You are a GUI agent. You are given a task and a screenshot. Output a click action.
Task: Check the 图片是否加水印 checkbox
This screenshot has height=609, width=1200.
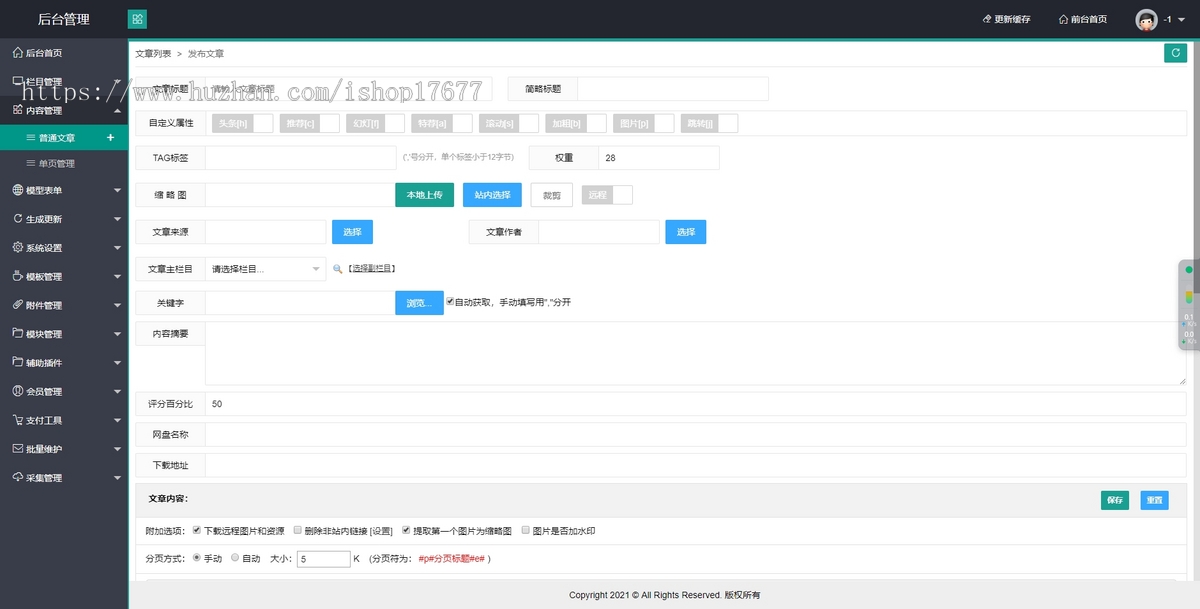[x=526, y=530]
